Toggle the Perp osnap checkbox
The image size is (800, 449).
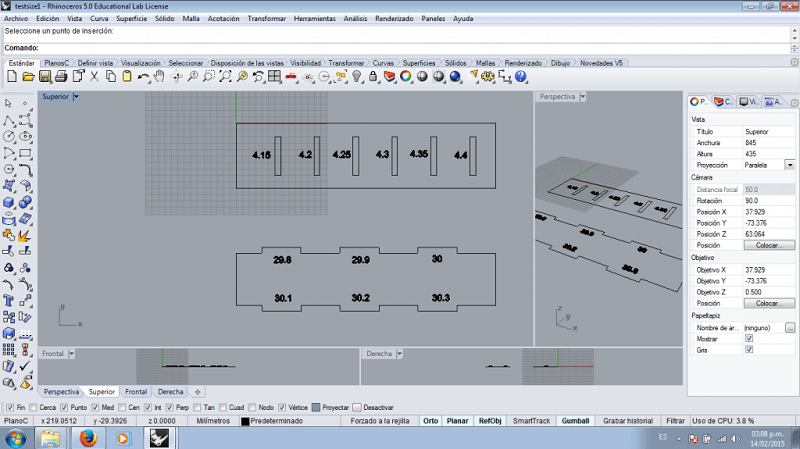[169, 407]
